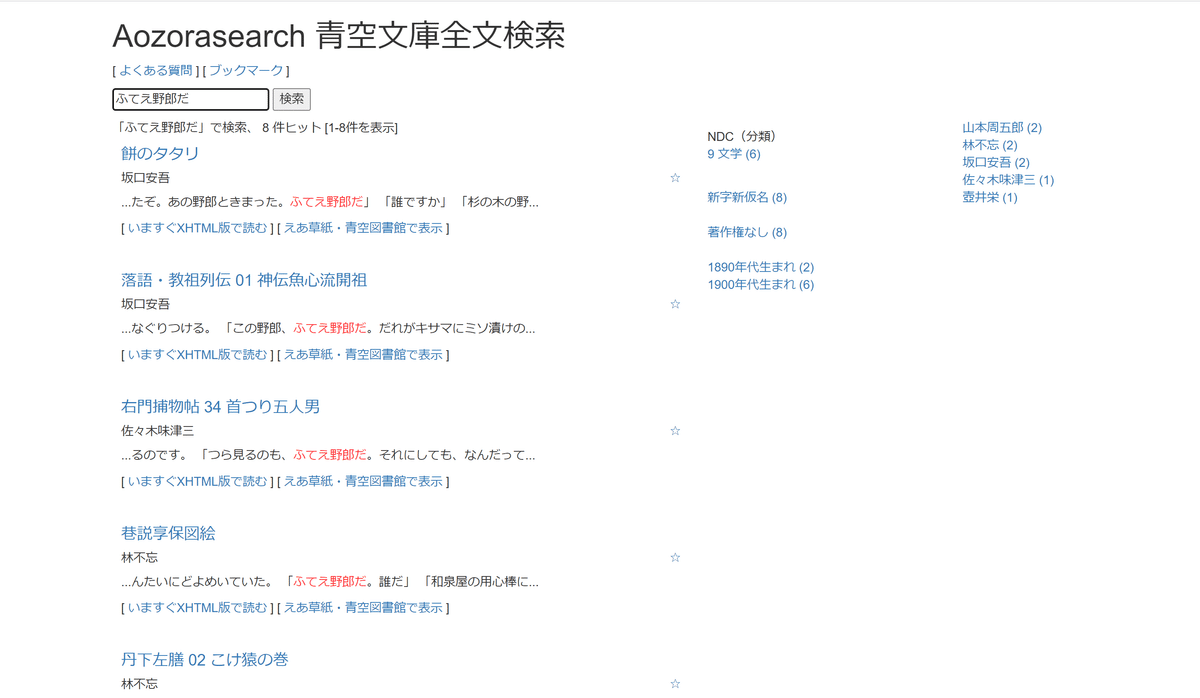Screen dimensions: 1200x698
Task: Filter by 新字新仮名 (8)
Action: [747, 198]
